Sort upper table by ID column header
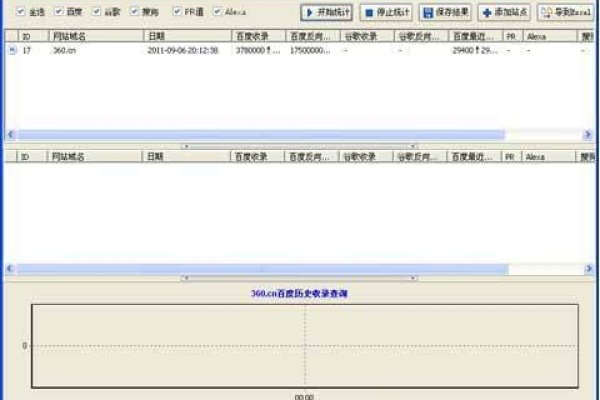600x400 pixels. pyautogui.click(x=33, y=36)
